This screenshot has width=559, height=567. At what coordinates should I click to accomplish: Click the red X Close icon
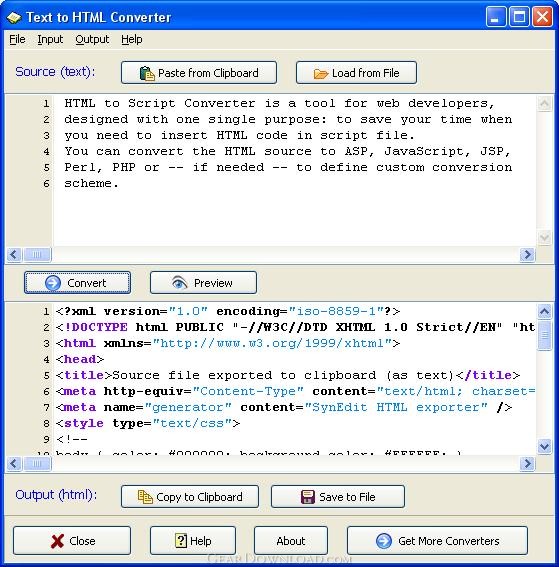[57, 541]
